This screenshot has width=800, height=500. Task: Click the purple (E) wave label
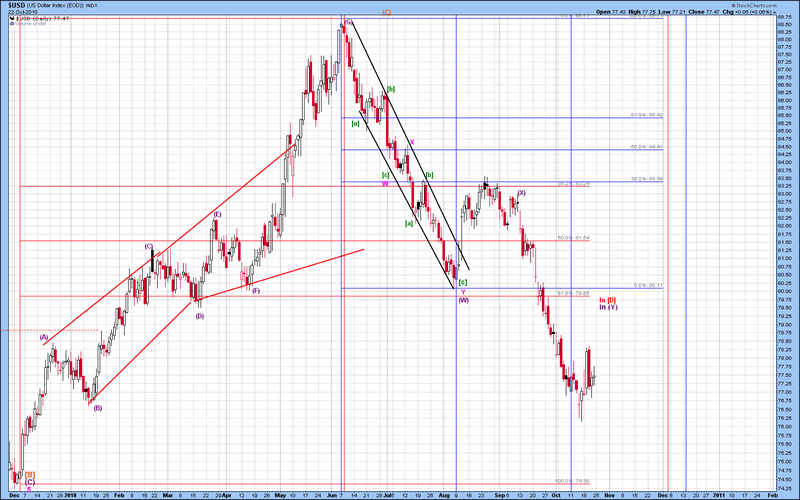[217, 214]
